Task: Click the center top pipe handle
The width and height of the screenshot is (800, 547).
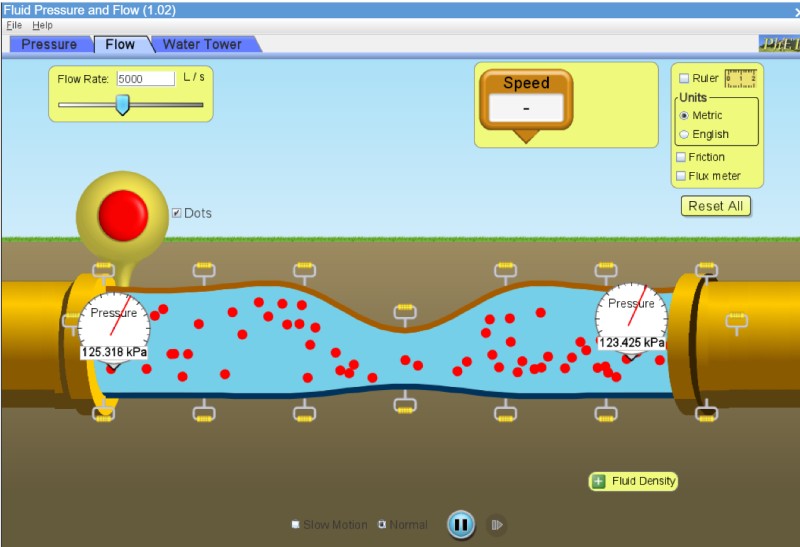Action: click(x=404, y=313)
